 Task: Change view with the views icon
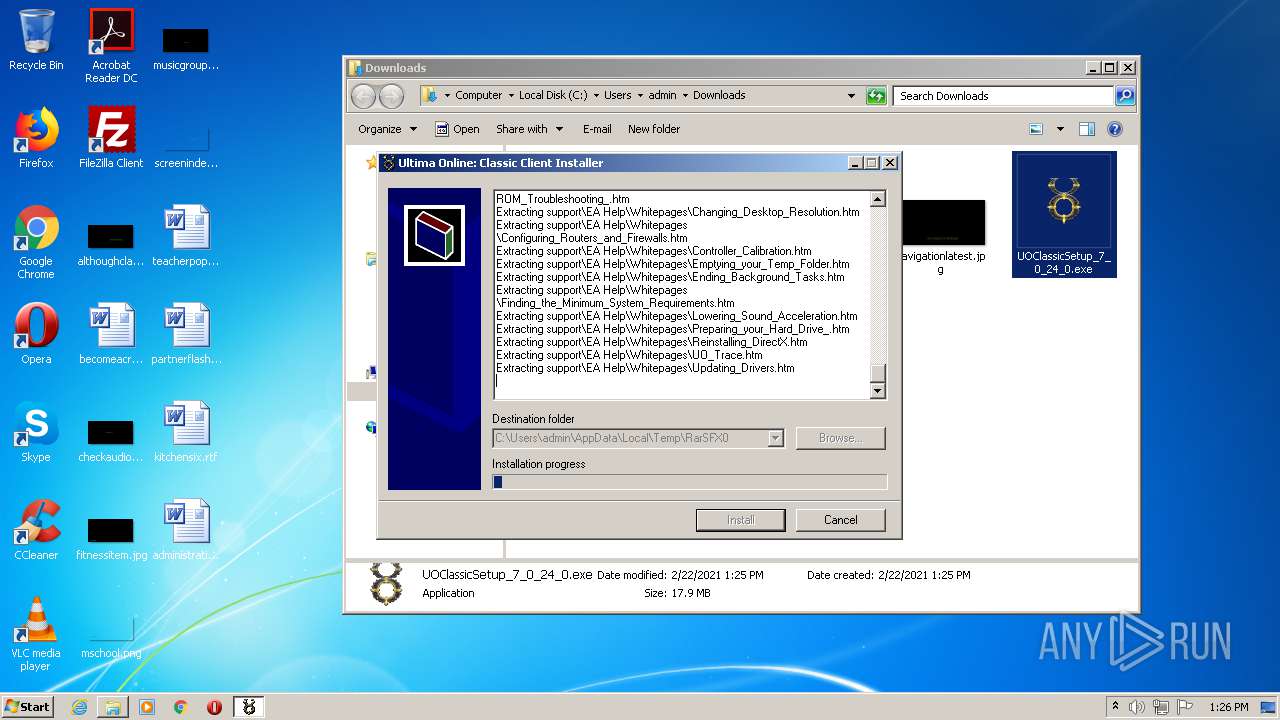(x=1036, y=129)
